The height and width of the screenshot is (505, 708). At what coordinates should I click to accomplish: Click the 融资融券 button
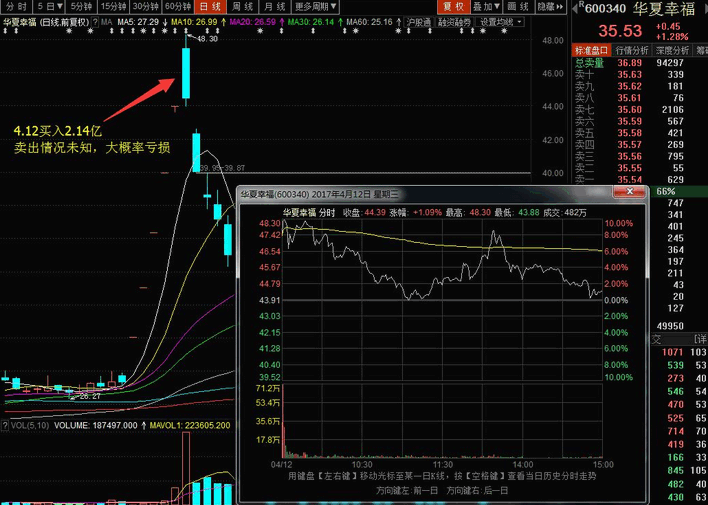pos(454,22)
